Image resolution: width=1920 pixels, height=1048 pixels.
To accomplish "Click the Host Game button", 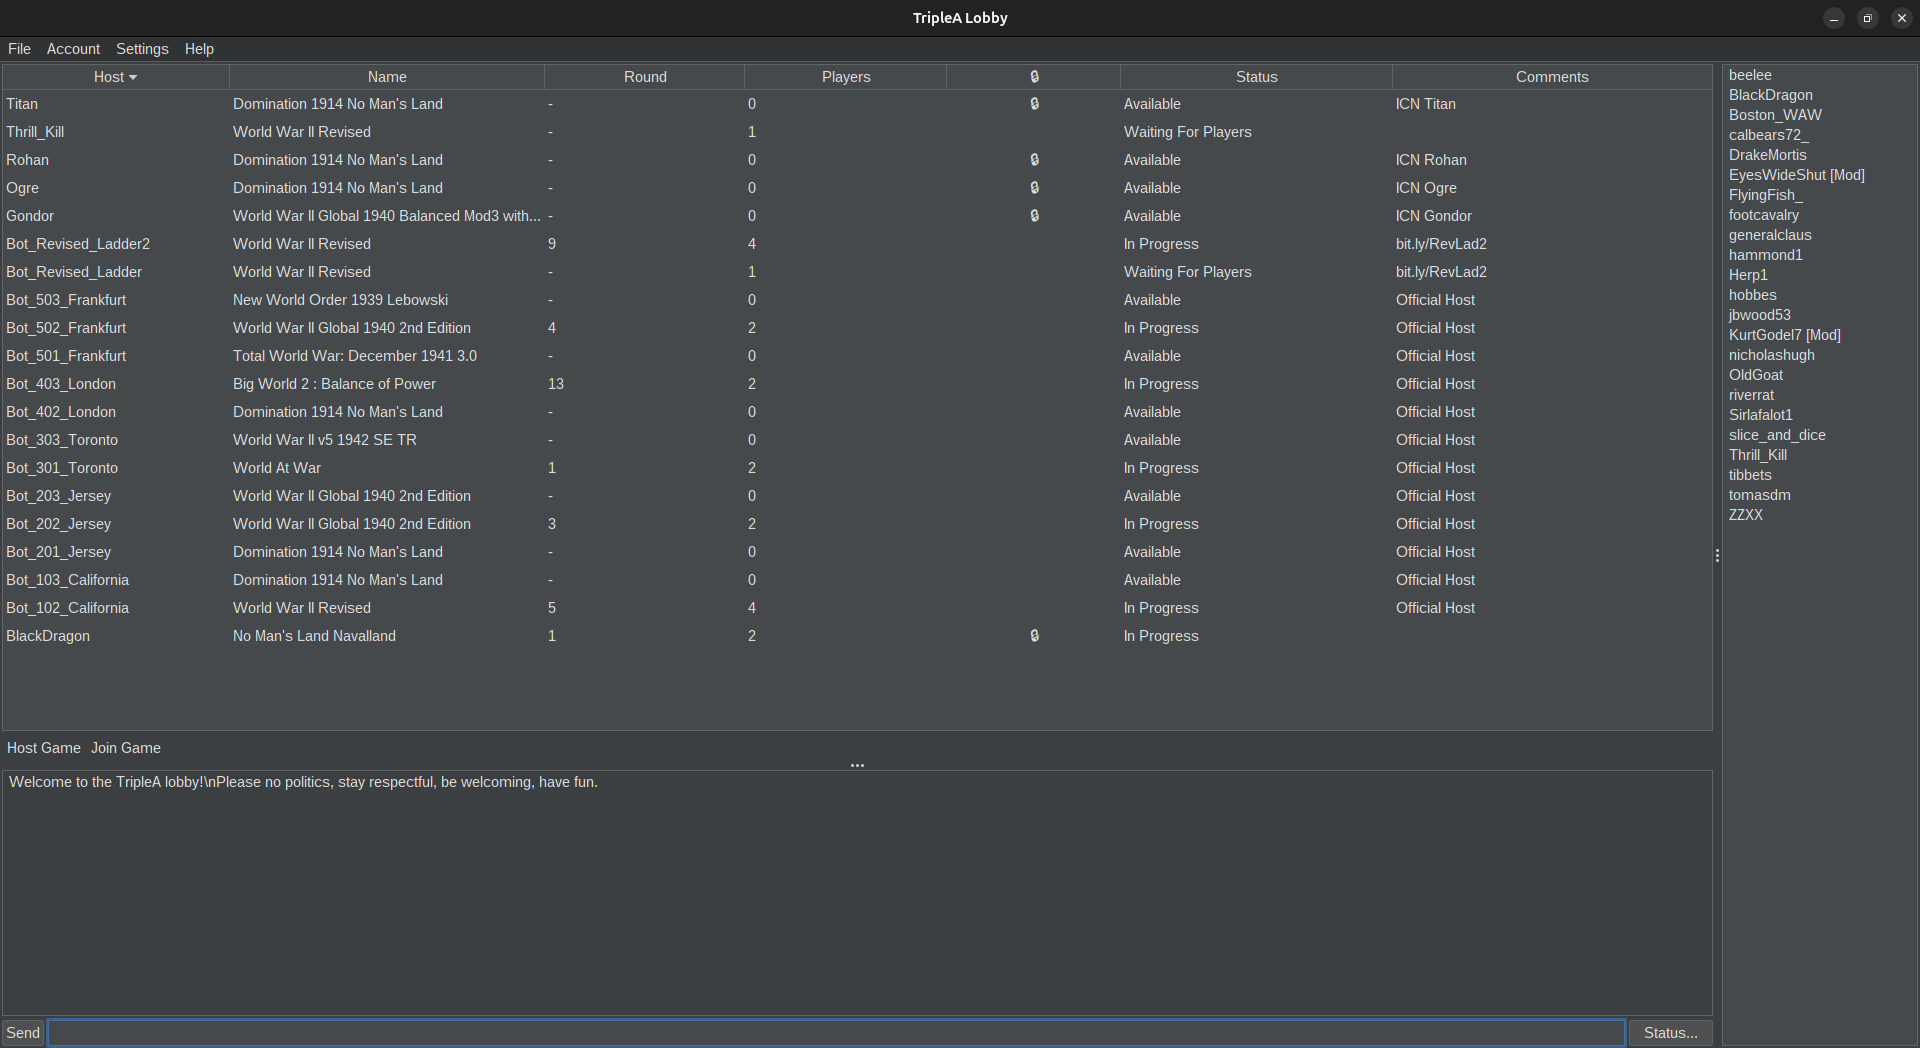I will (44, 748).
